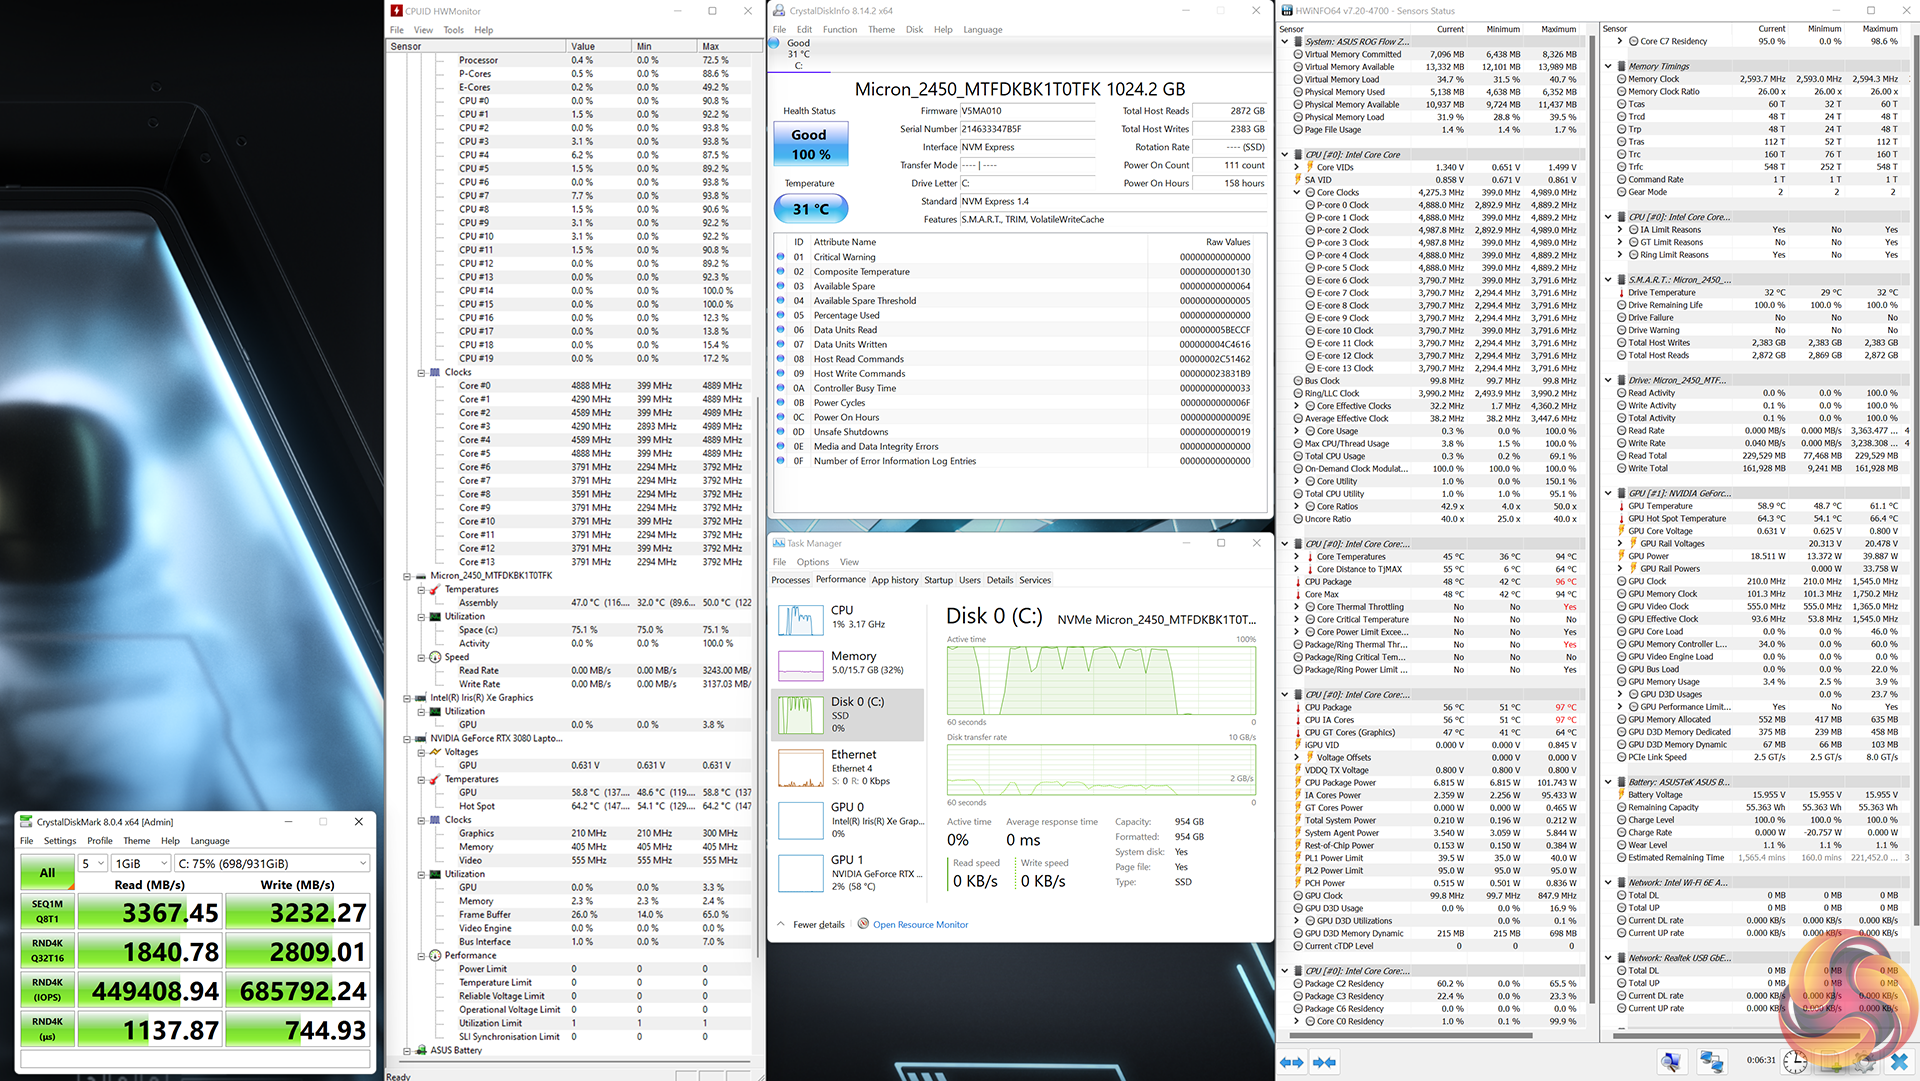The height and width of the screenshot is (1081, 1920).
Task: Click HWiNFO sensor search magnifier icon
Action: (x=1671, y=1062)
